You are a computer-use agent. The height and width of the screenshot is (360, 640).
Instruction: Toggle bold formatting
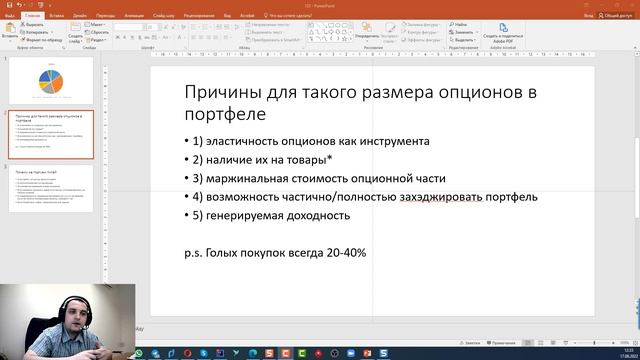click(118, 38)
